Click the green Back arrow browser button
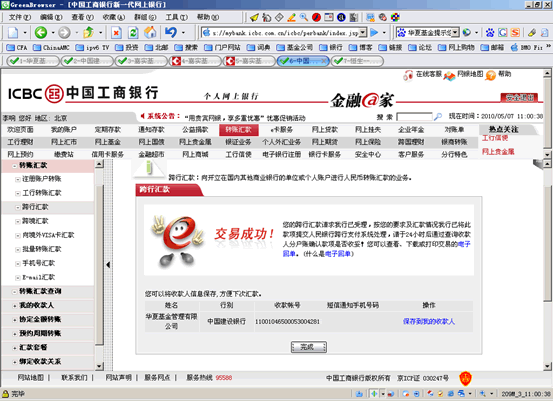Image resolution: width=554 pixels, height=402 pixels. (x=41, y=32)
